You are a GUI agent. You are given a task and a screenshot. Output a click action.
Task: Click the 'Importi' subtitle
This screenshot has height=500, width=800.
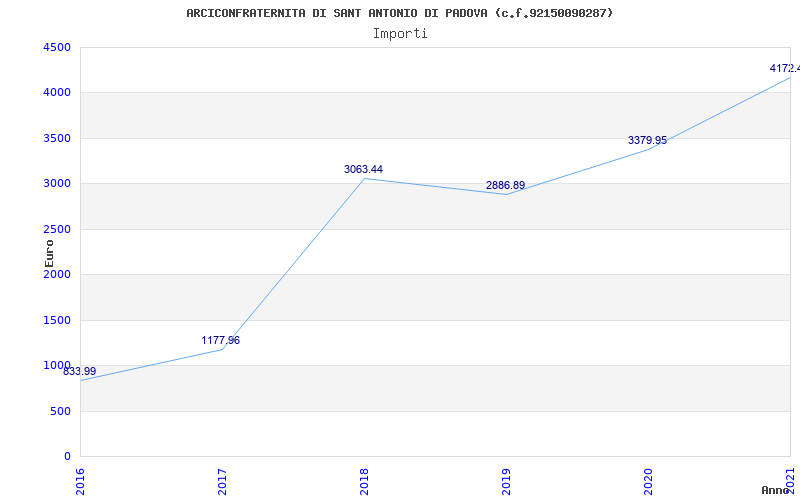(400, 34)
